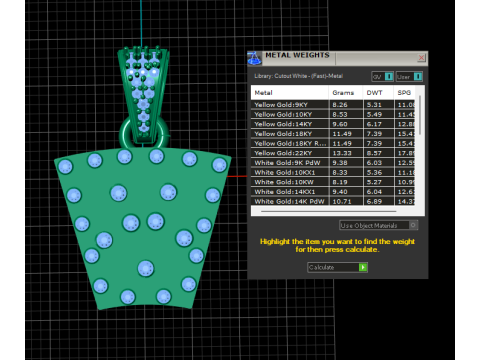
Task: Select the White Gold:9K PdW row
Action: point(333,163)
